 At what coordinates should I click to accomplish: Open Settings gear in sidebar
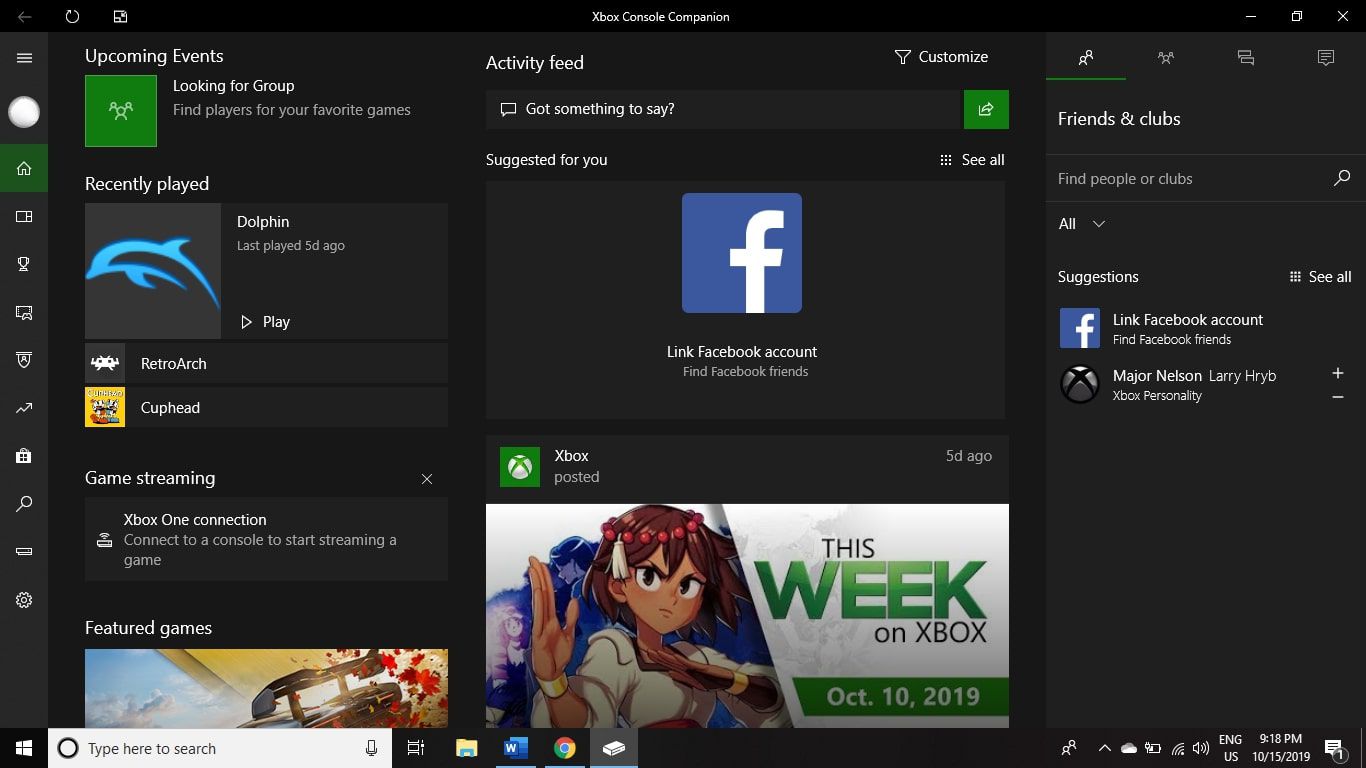tap(24, 600)
